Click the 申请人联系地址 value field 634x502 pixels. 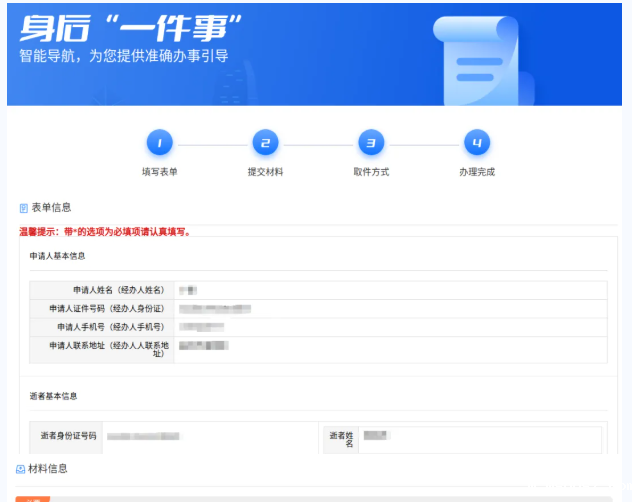pos(390,349)
